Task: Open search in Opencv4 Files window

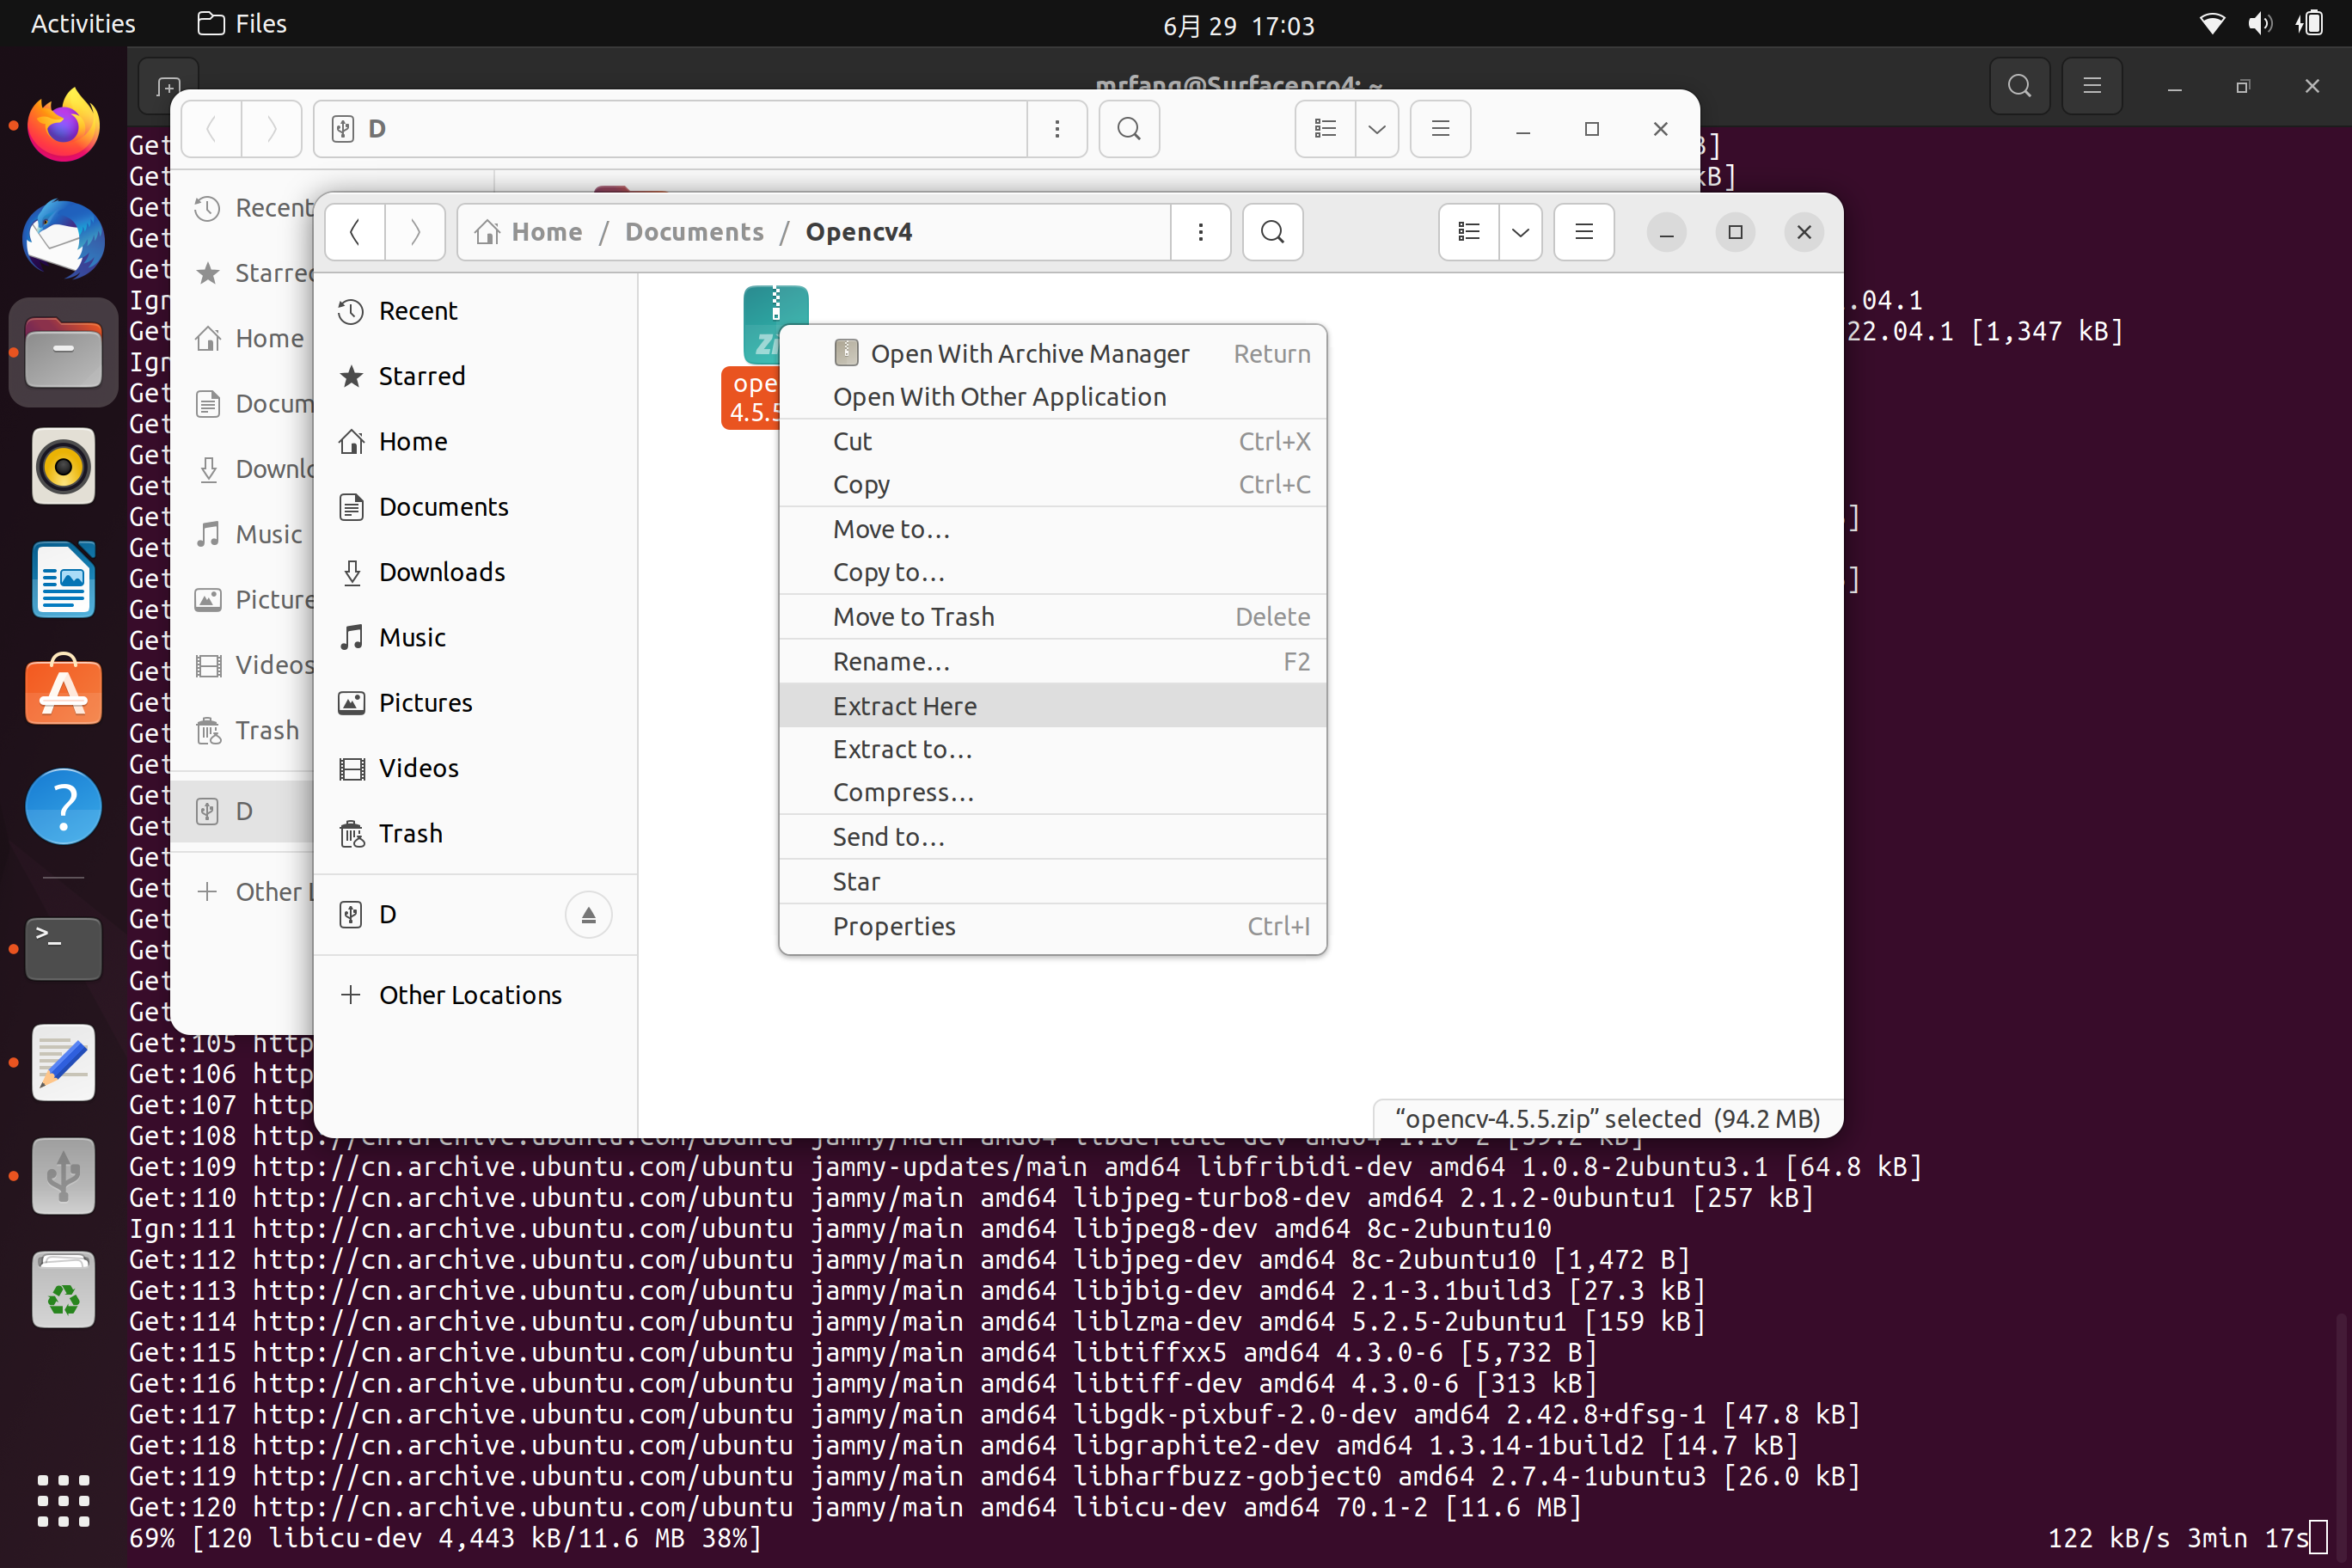Action: [x=1272, y=232]
